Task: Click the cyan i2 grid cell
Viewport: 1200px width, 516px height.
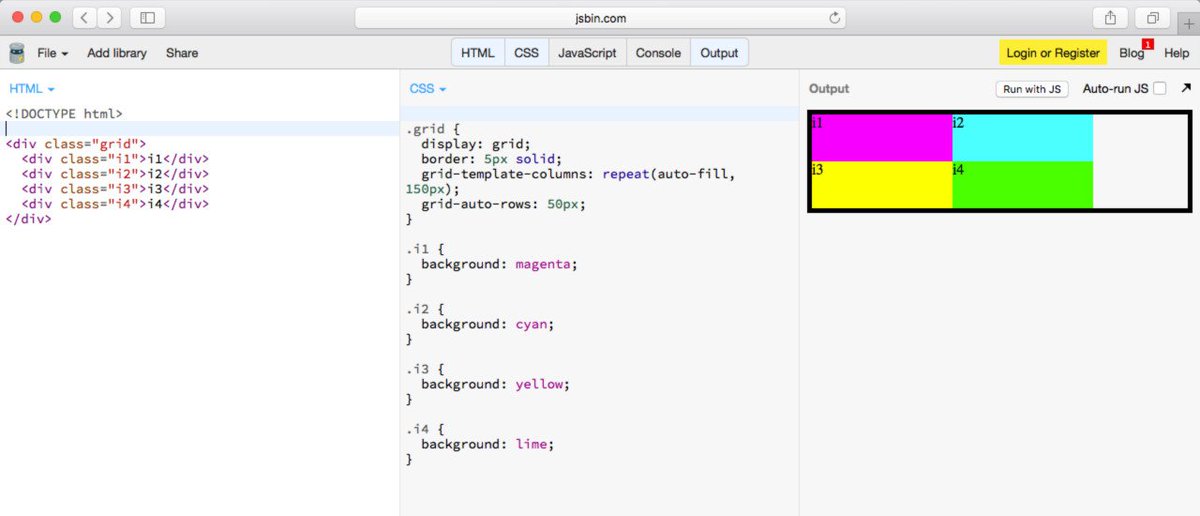Action: point(1022,138)
